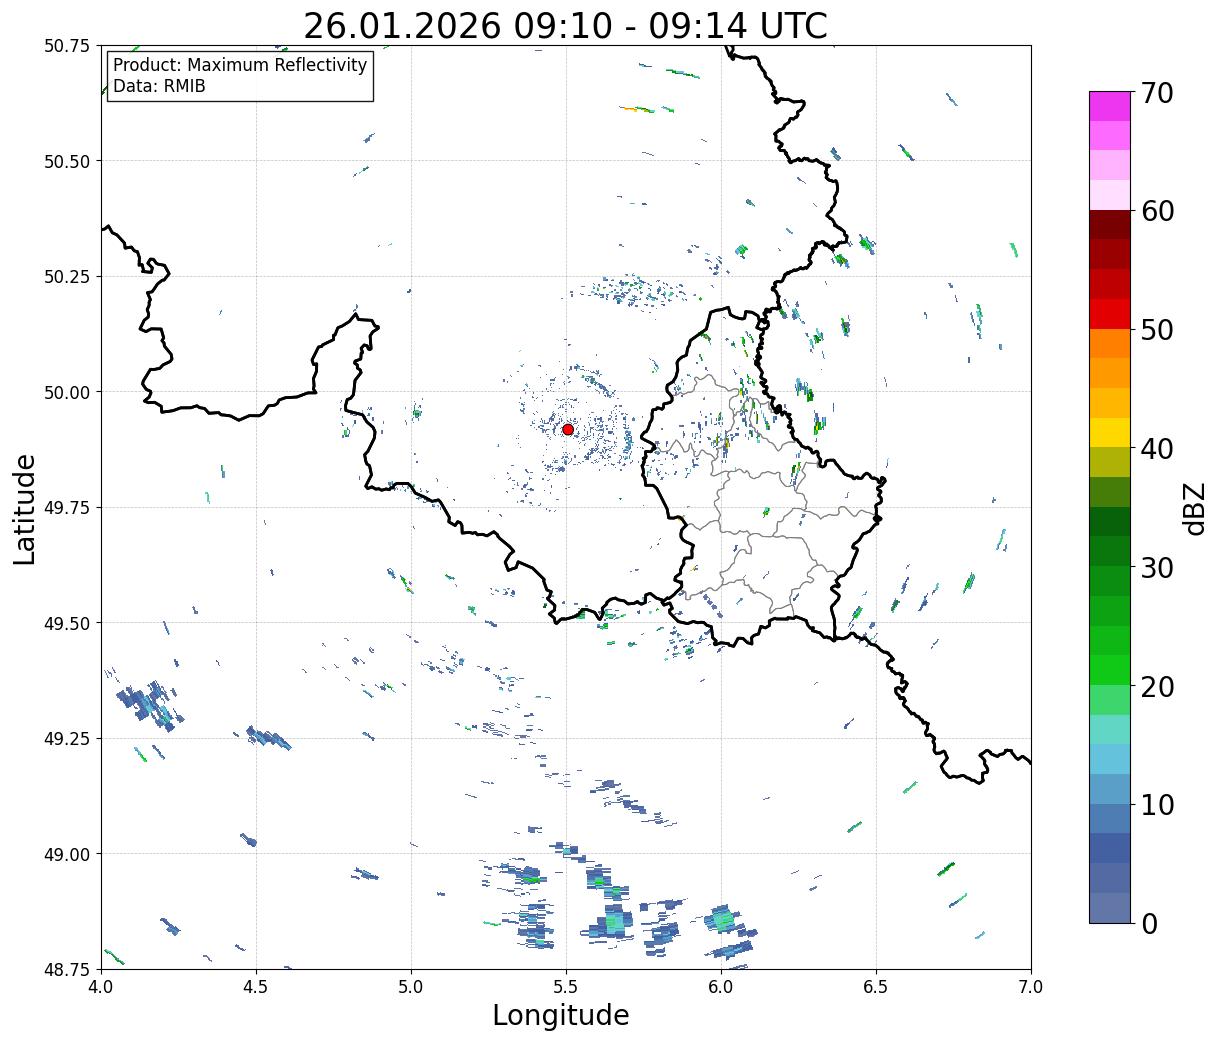Click longitude tick label 5.0
Image resolution: width=1219 pixels, height=1040 pixels.
click(411, 986)
